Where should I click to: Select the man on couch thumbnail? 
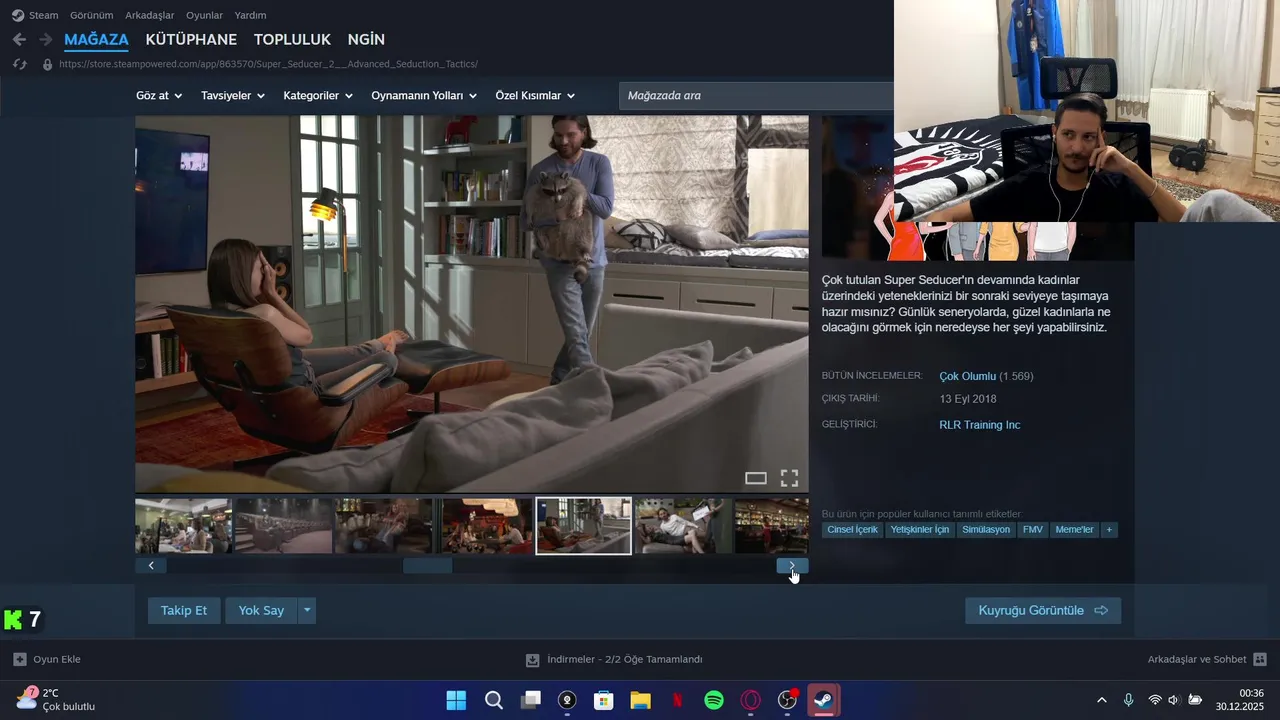(x=683, y=526)
